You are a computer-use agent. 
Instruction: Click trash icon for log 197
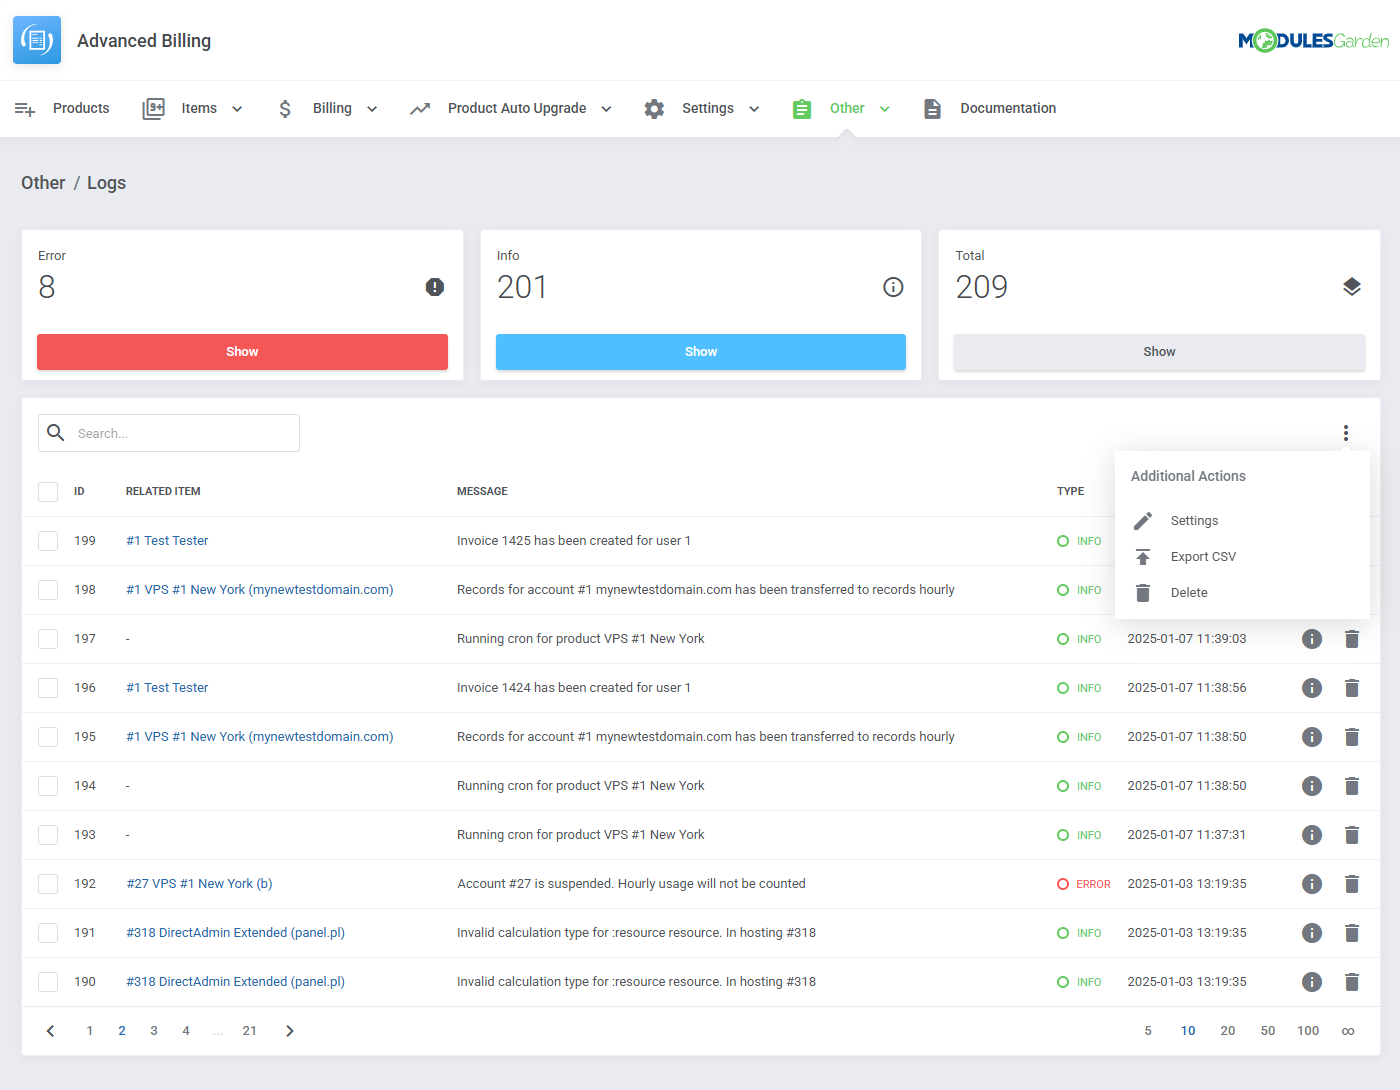click(1351, 639)
